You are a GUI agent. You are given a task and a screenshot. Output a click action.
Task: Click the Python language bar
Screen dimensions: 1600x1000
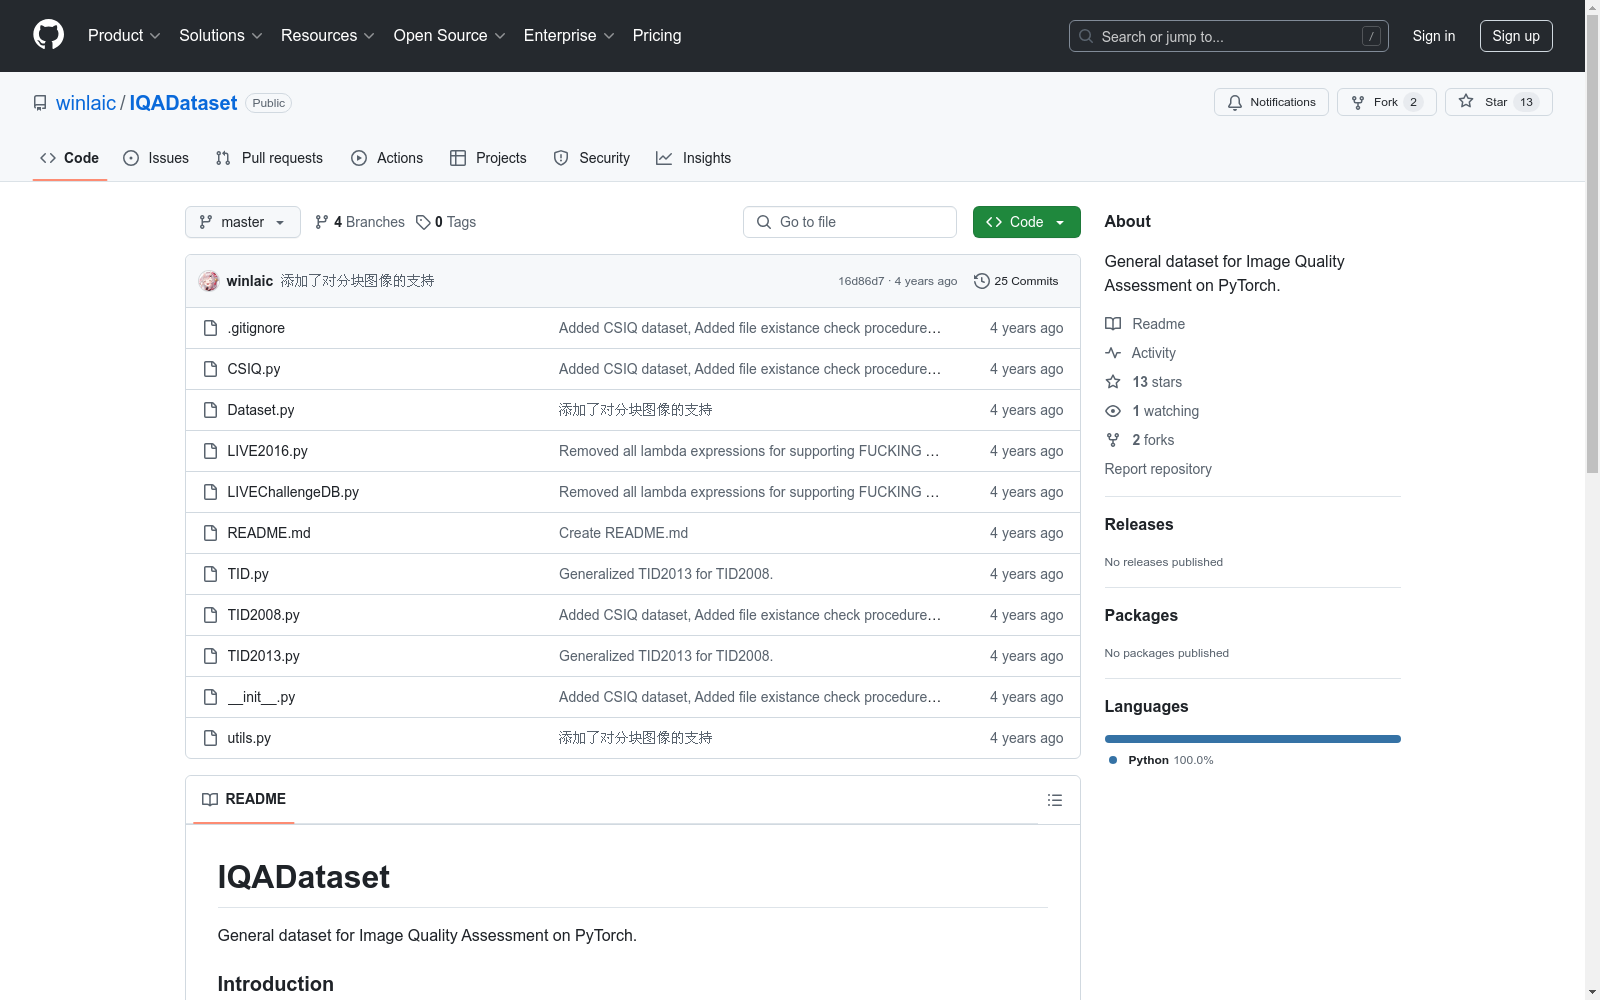tap(1253, 739)
